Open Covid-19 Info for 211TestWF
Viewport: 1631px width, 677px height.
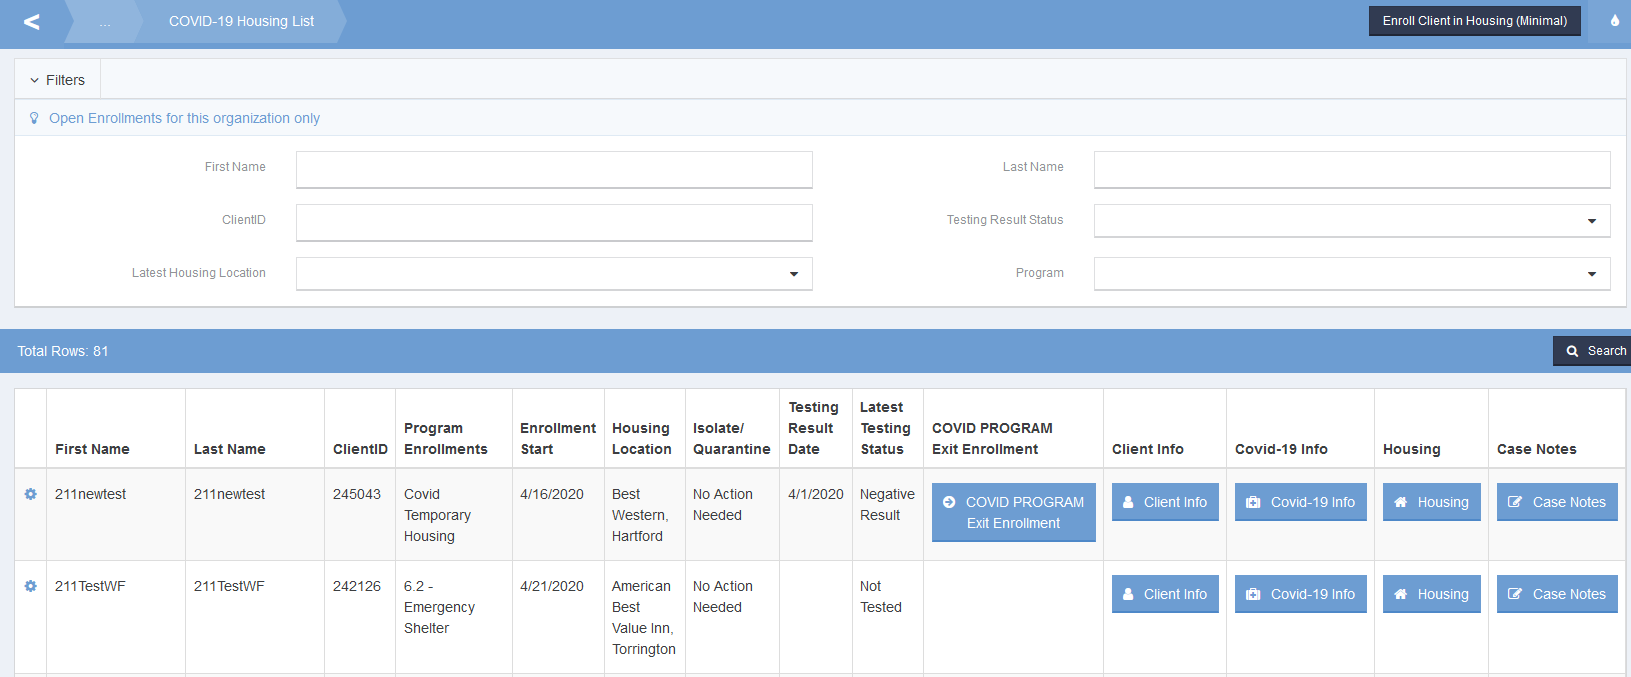1300,594
